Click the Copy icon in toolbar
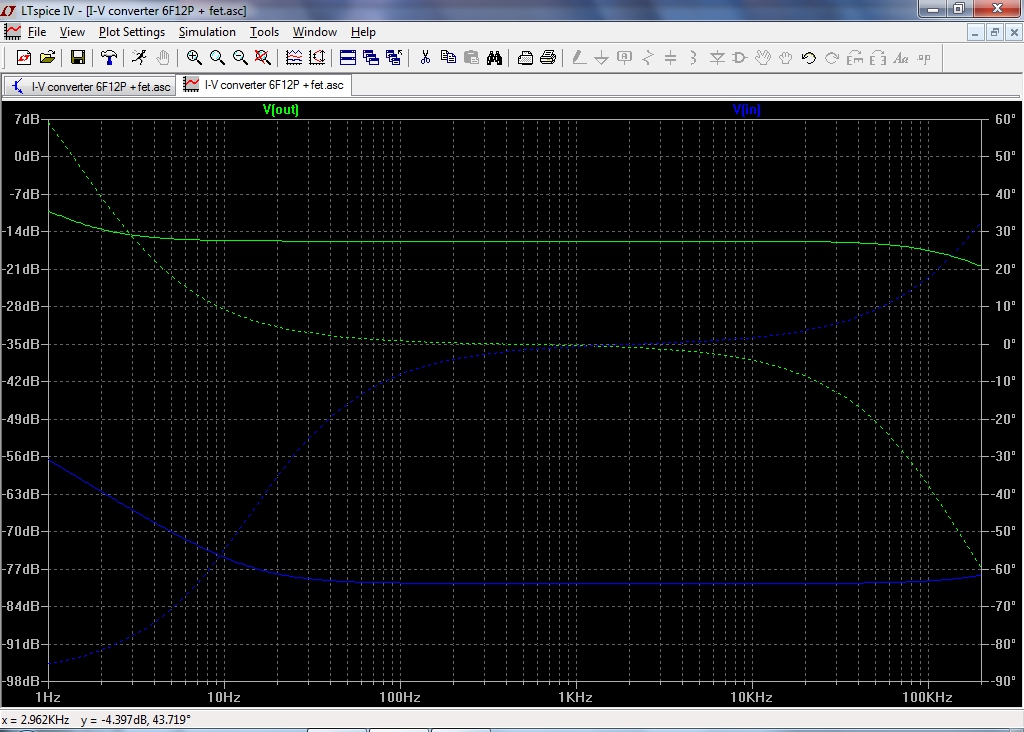Viewport: 1024px width, 732px height. [x=448, y=58]
